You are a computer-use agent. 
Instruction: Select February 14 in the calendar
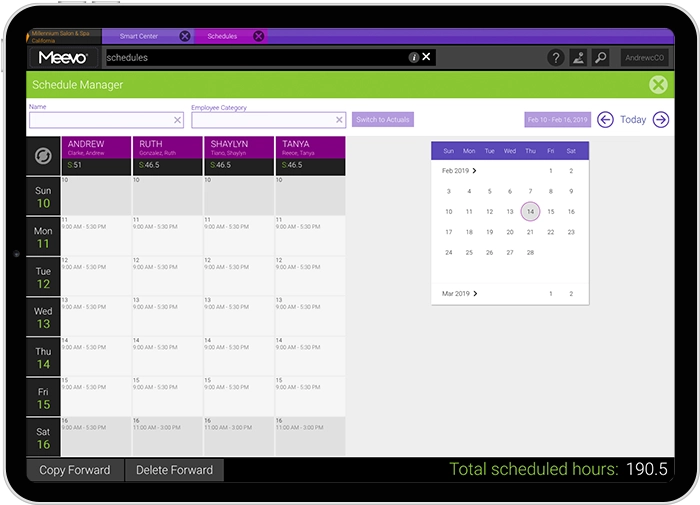[530, 212]
